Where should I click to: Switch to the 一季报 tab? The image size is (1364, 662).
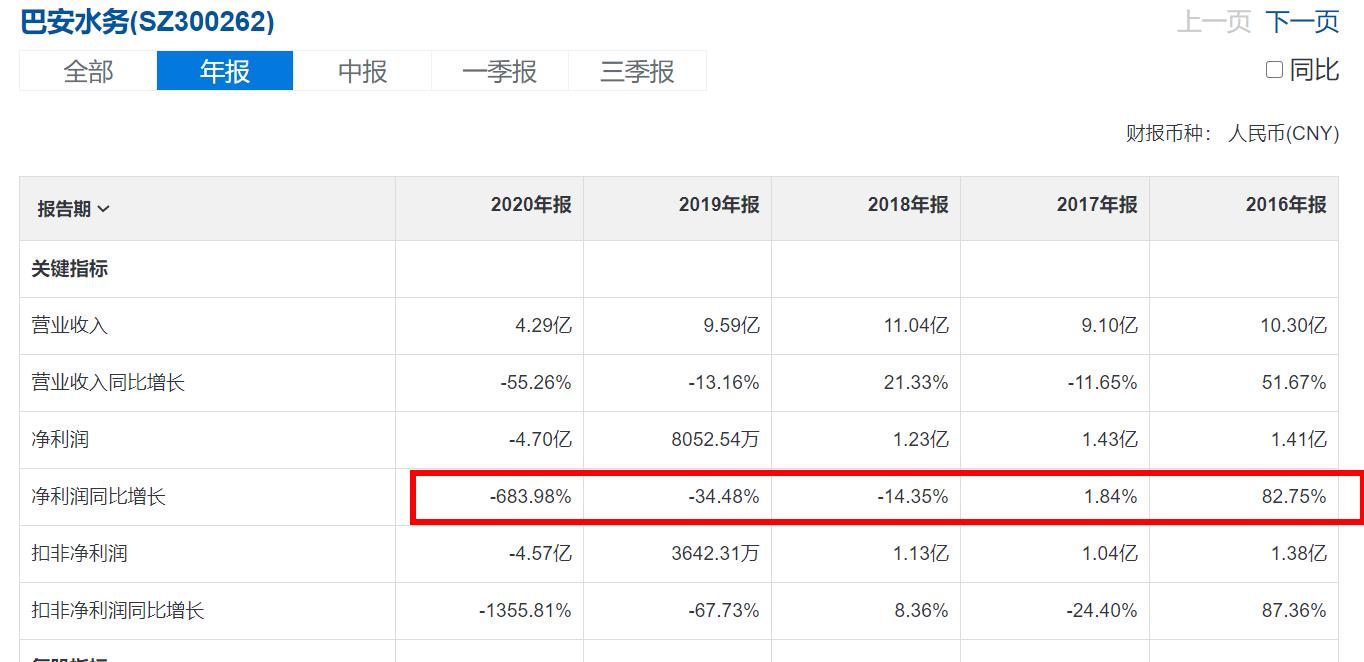coord(499,71)
